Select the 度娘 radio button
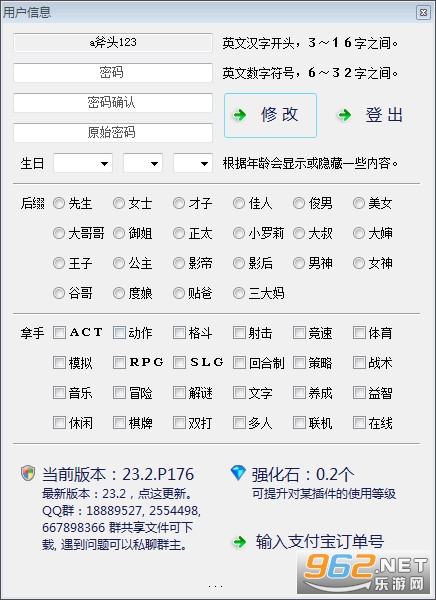 point(119,293)
